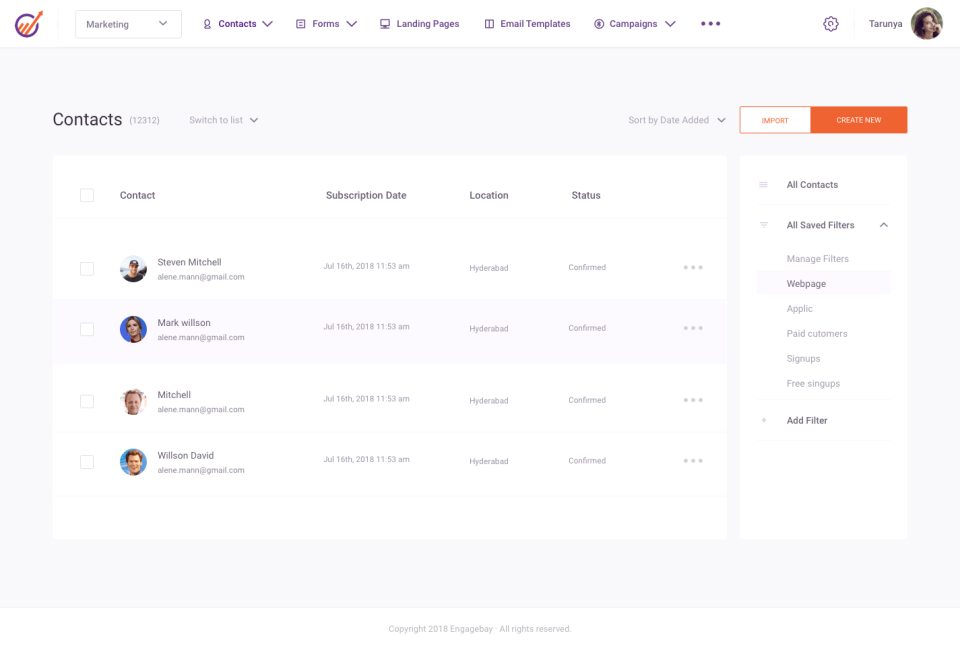Select All Contacts in the sidebar
The width and height of the screenshot is (960, 650).
click(813, 184)
